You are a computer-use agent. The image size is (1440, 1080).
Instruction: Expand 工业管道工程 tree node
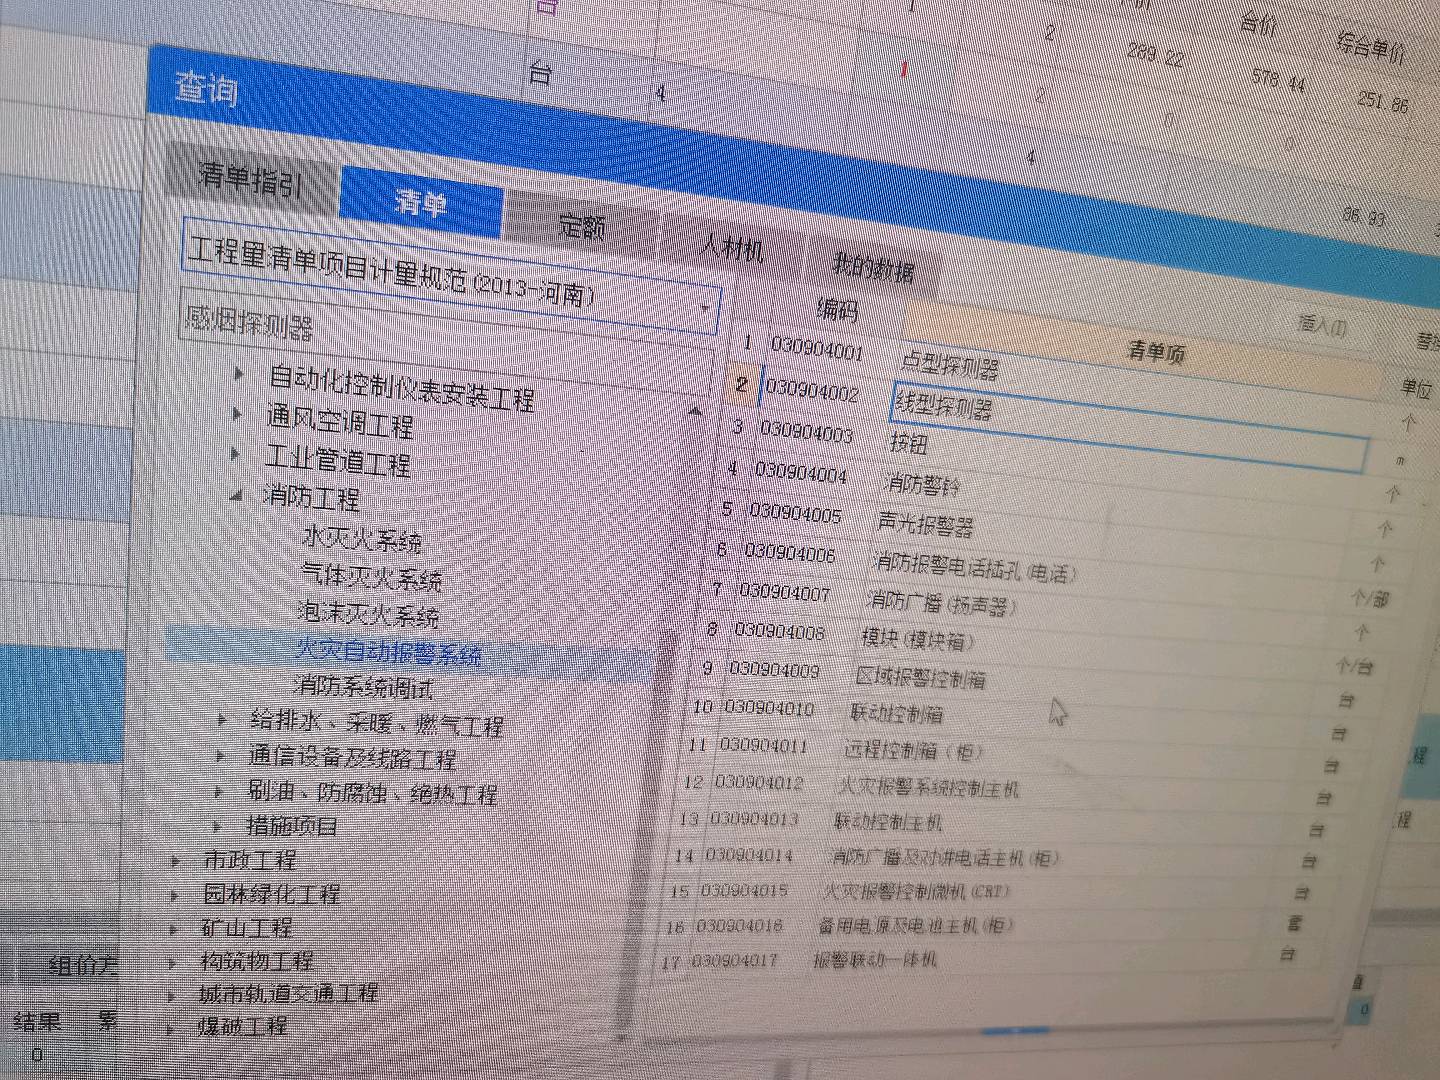coord(235,454)
